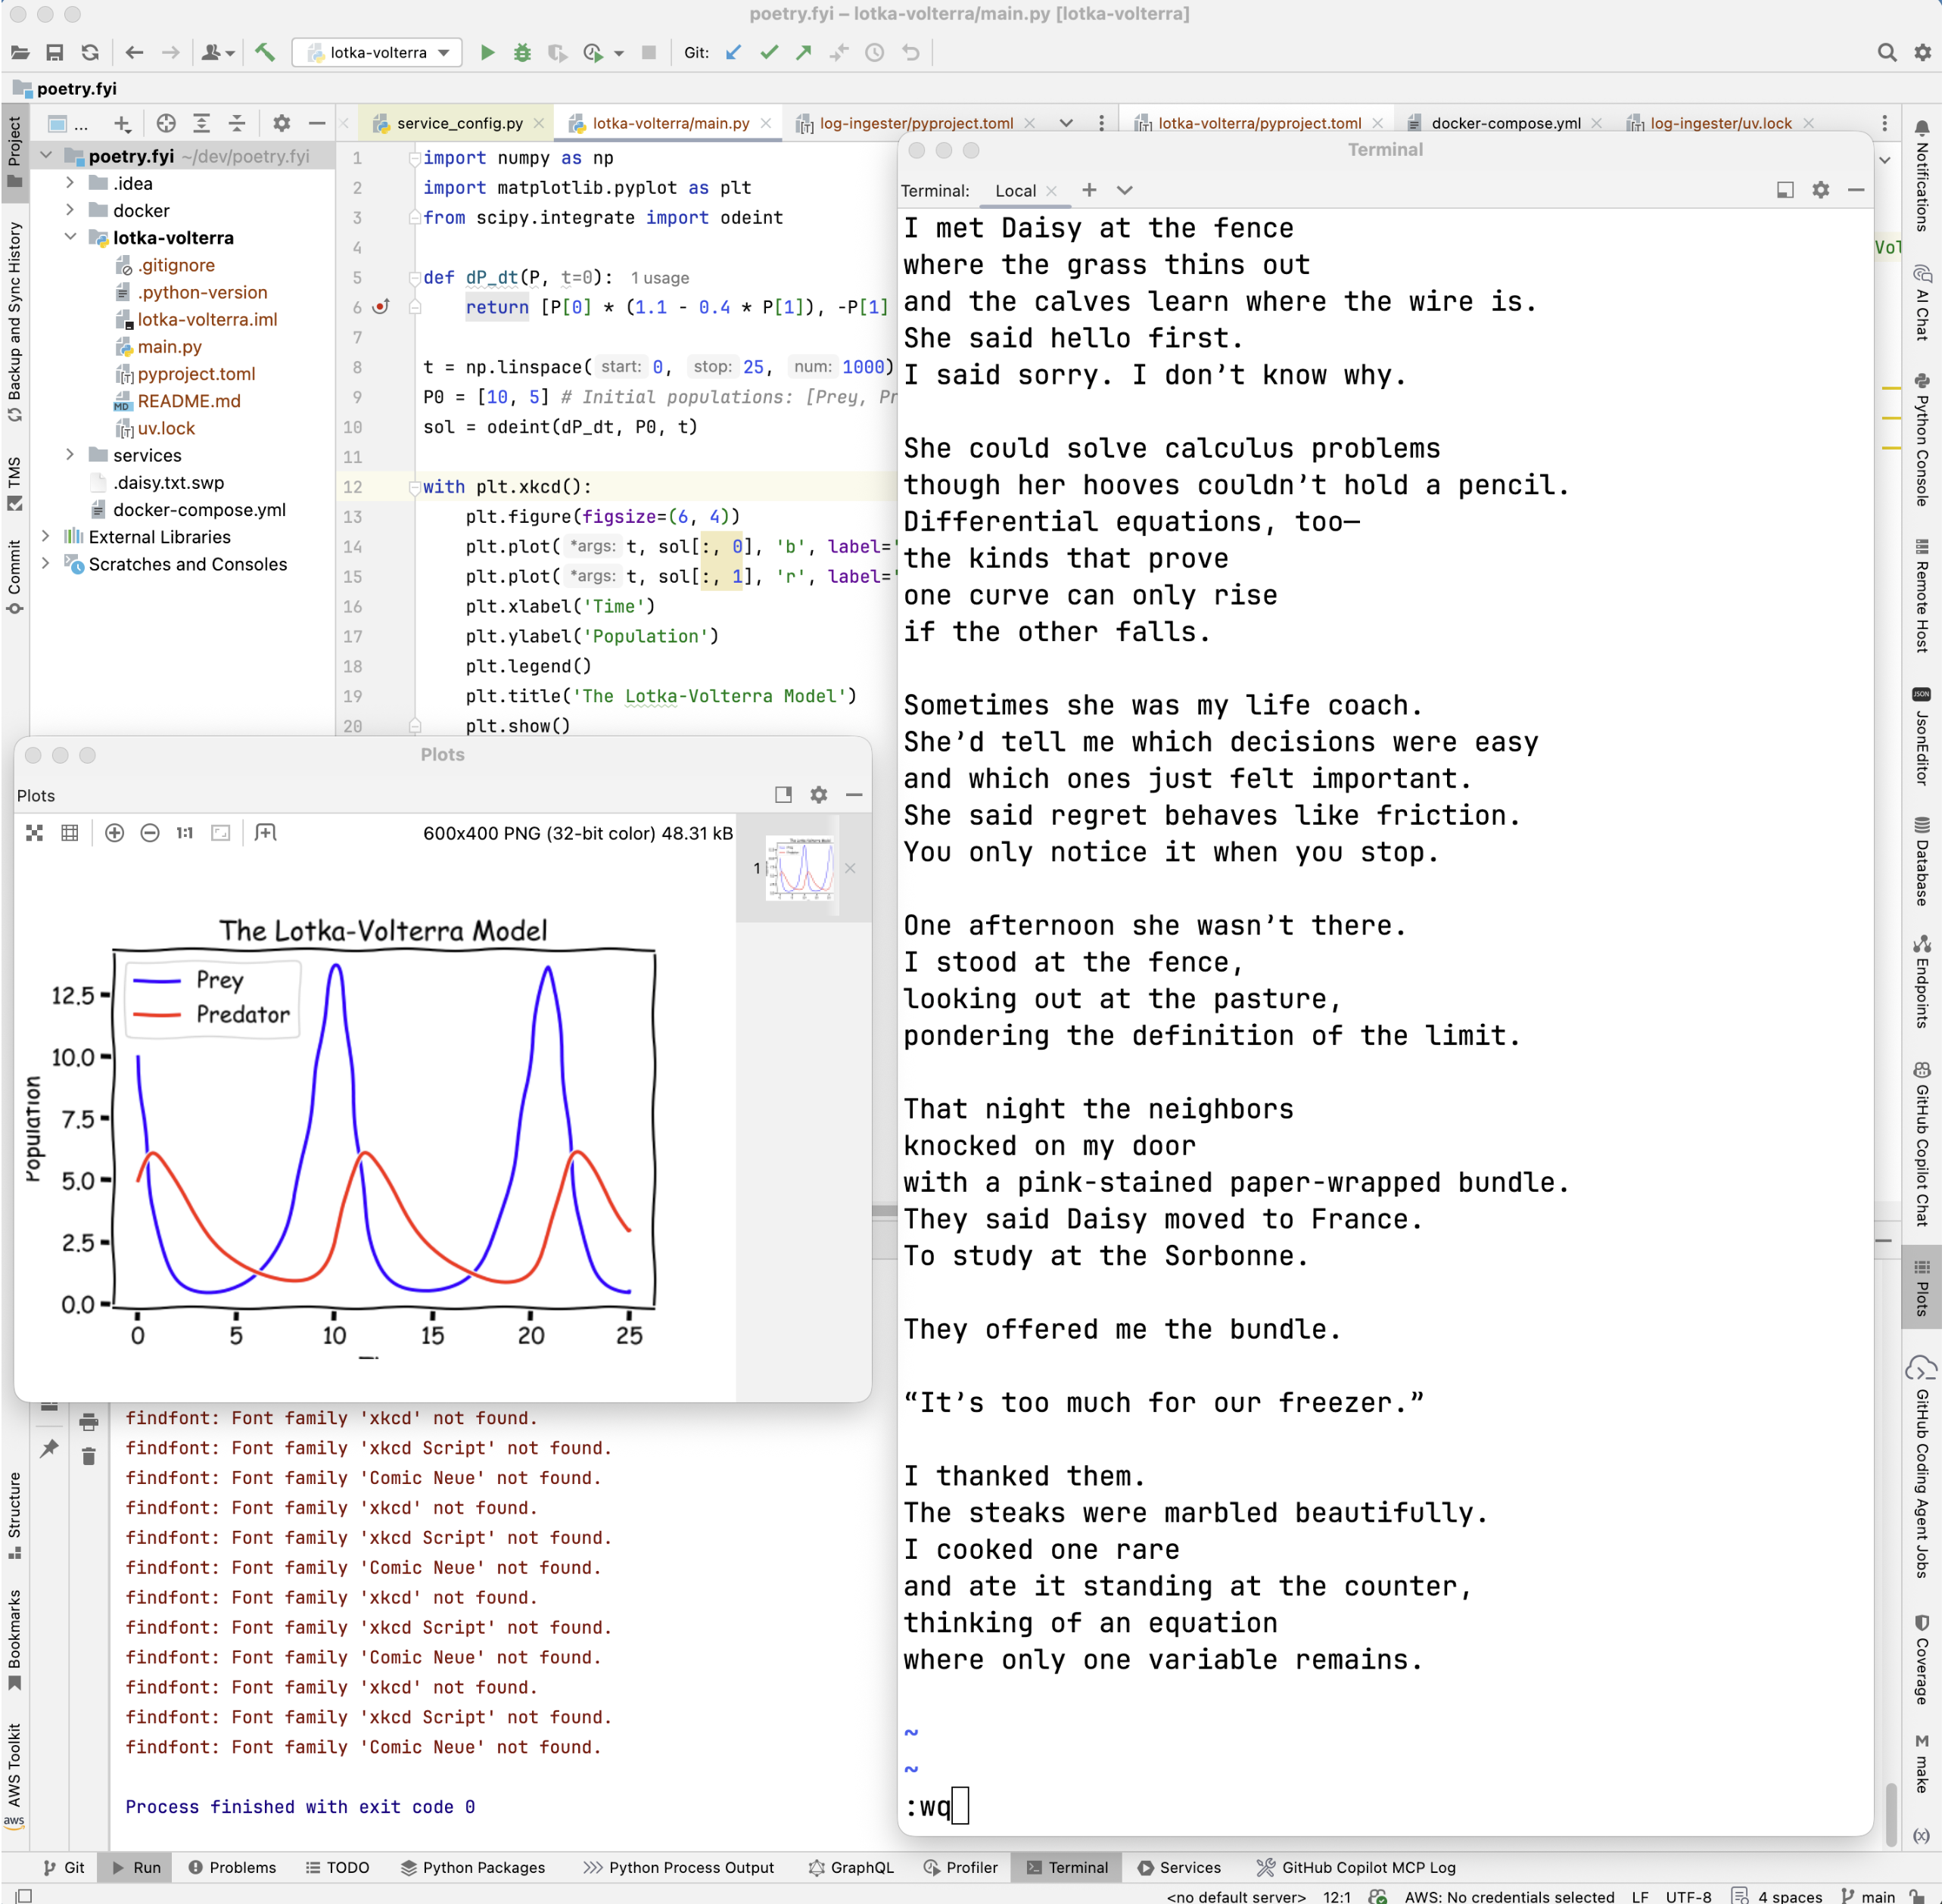Expand the services folder in project tree
Image resolution: width=1945 pixels, height=1904 pixels.
(70, 456)
